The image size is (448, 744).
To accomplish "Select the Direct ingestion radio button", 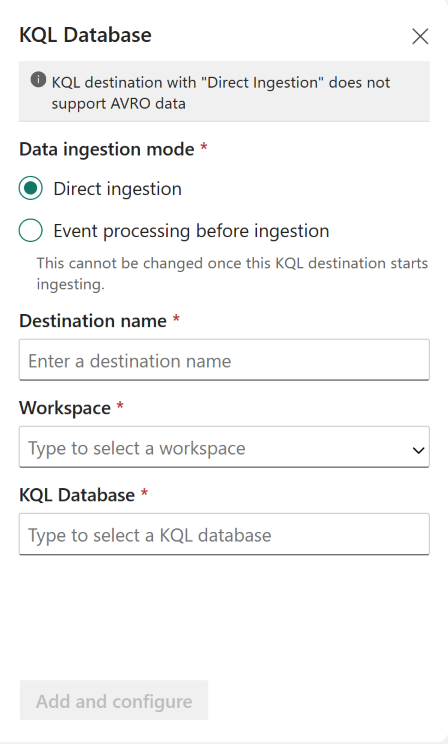I will pyautogui.click(x=31, y=188).
